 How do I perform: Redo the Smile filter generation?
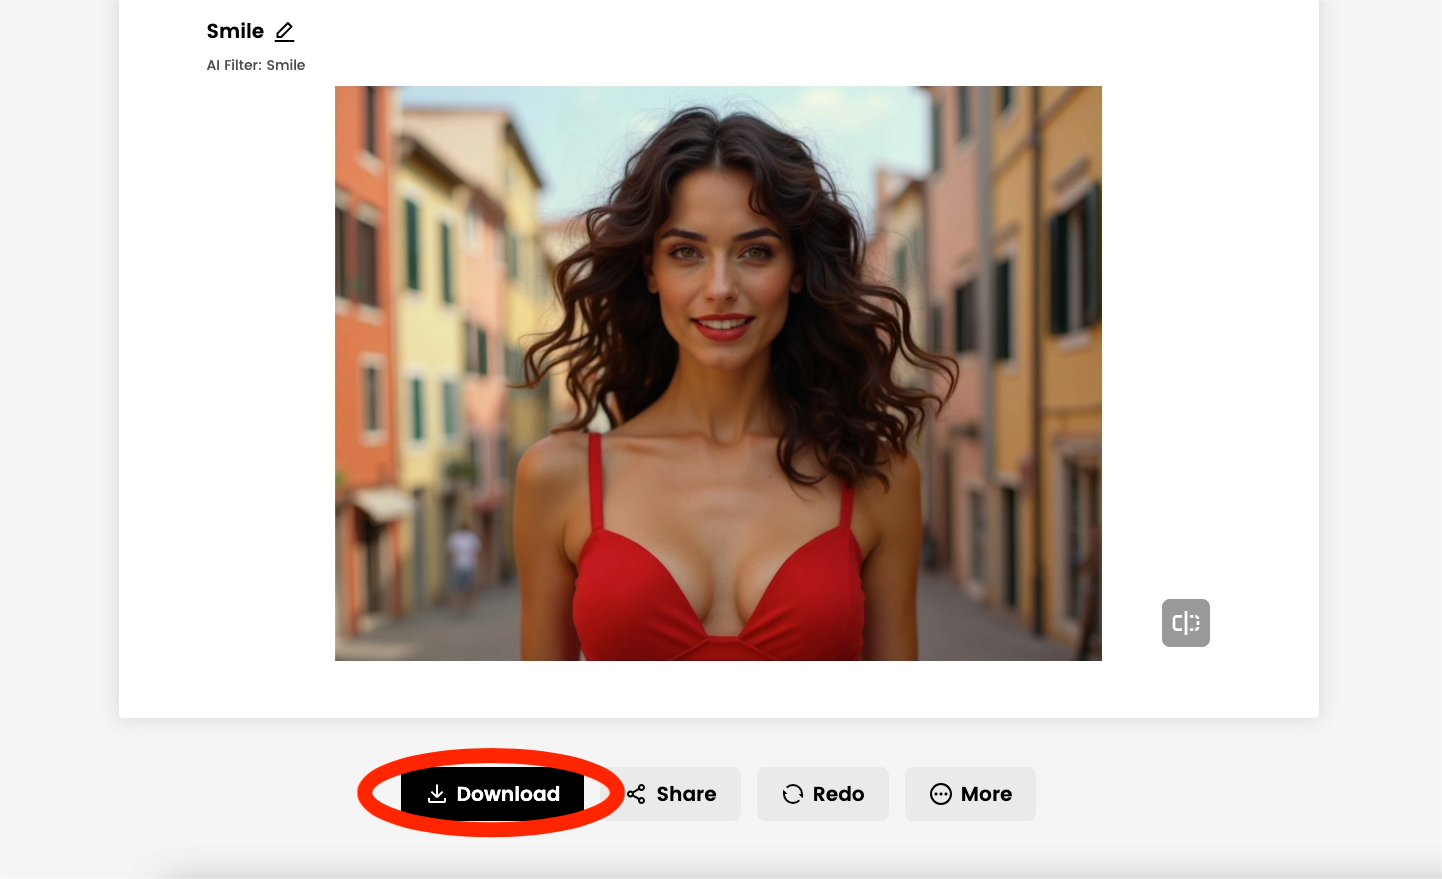[822, 794]
